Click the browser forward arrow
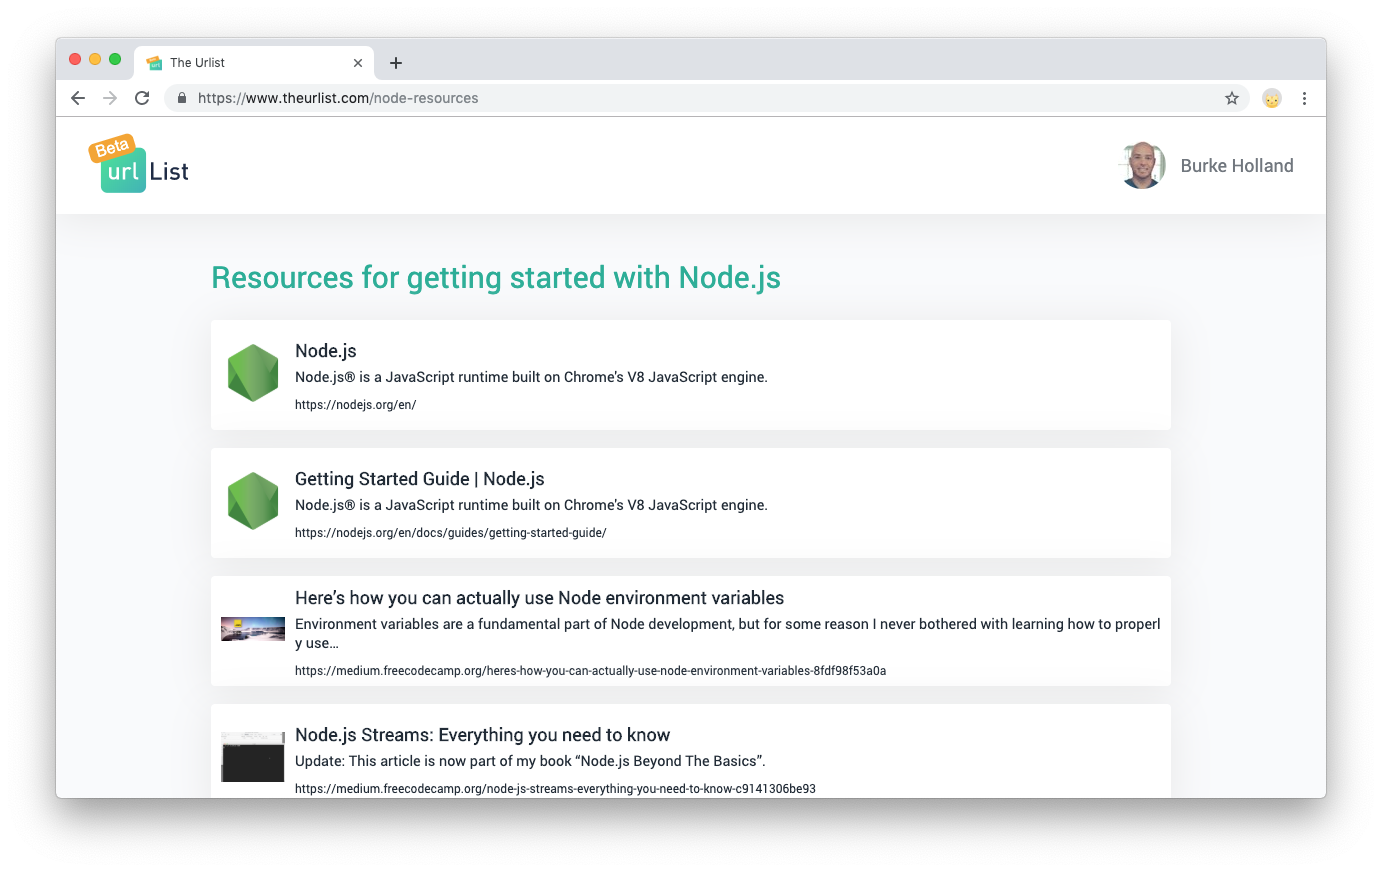1382x872 pixels. click(110, 98)
